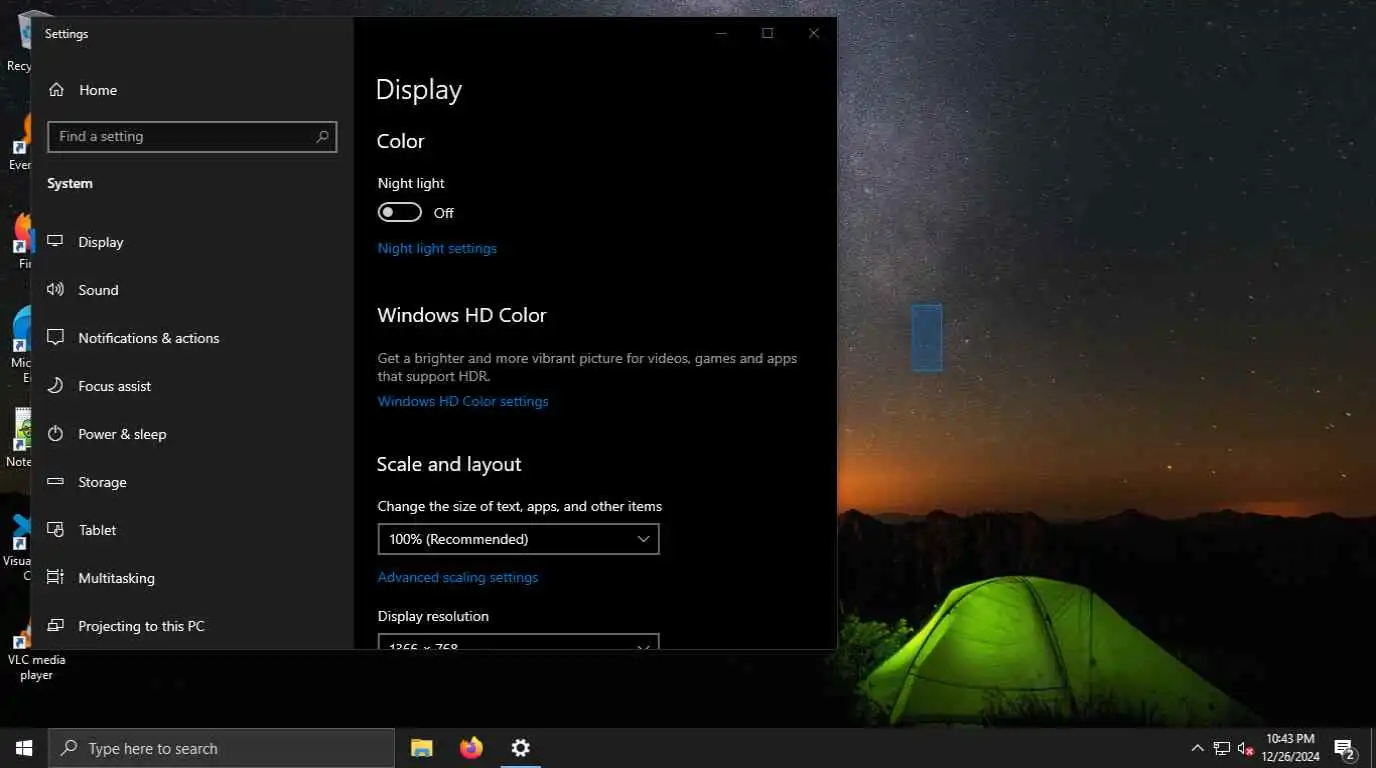Click the Focus assist moon icon
The height and width of the screenshot is (768, 1376).
pos(56,386)
